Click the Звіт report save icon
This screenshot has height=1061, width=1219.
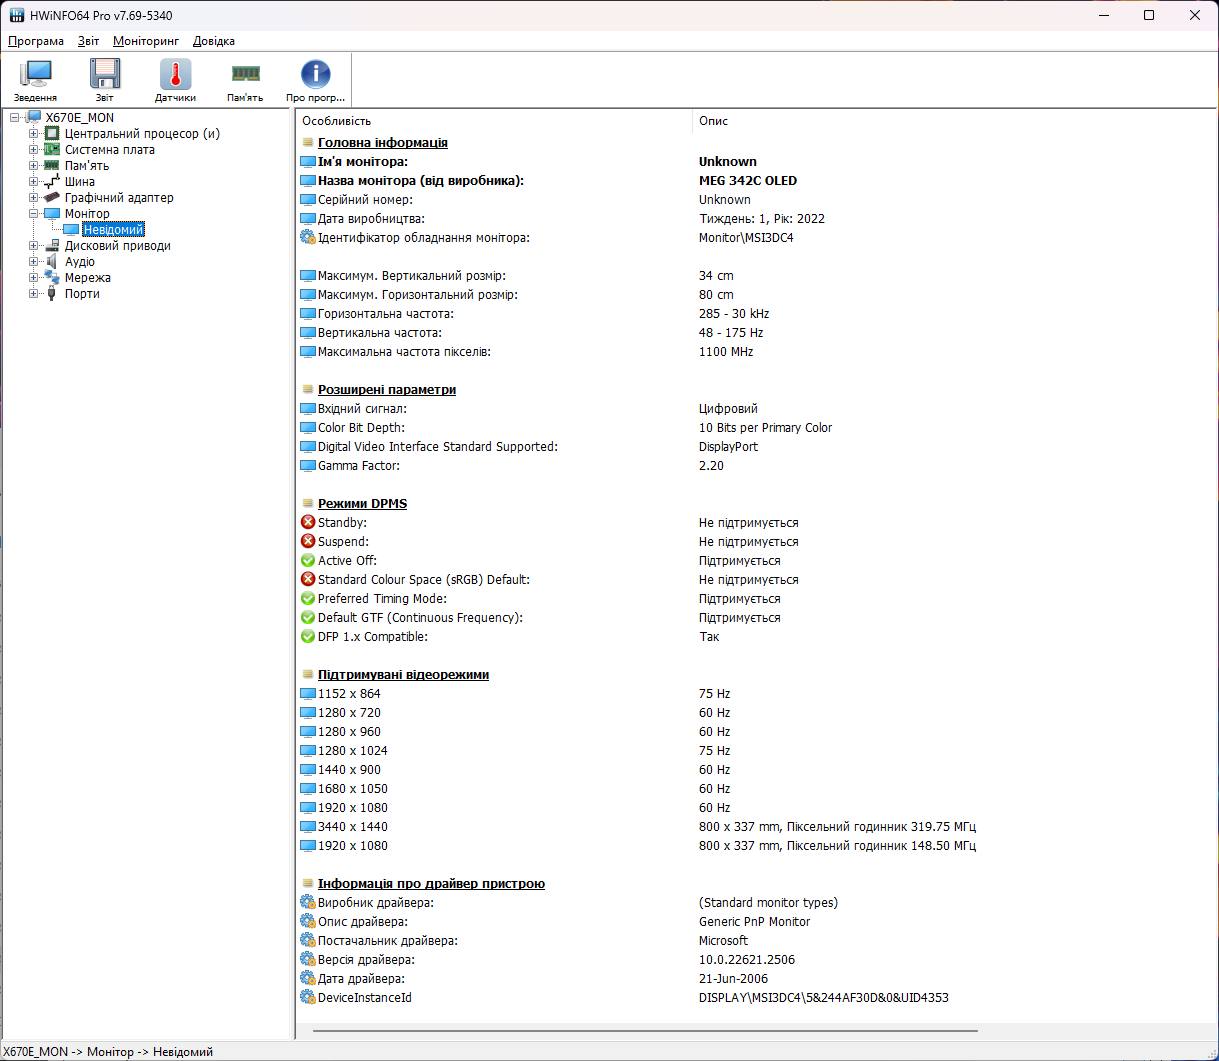point(104,75)
